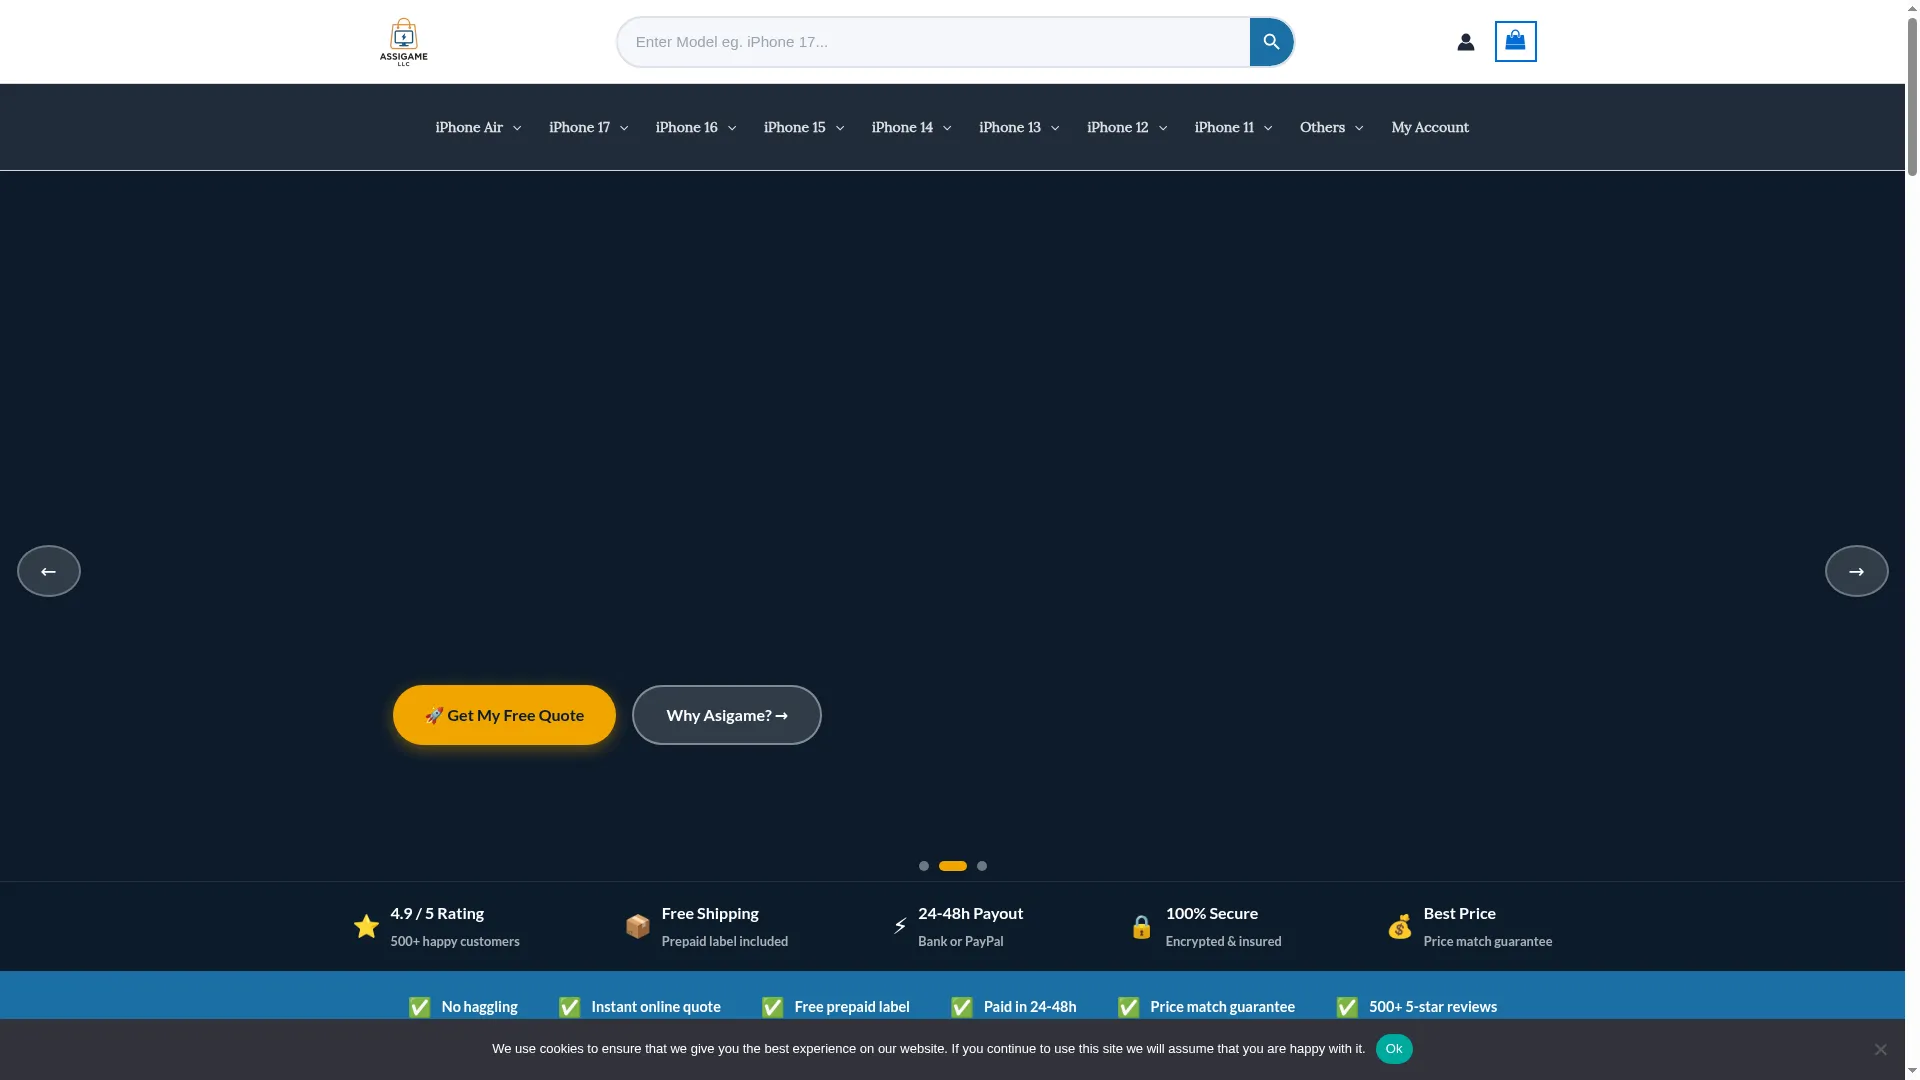
Task: Click the star icon beside 4.9 / 5 Rating
Action: pos(366,927)
